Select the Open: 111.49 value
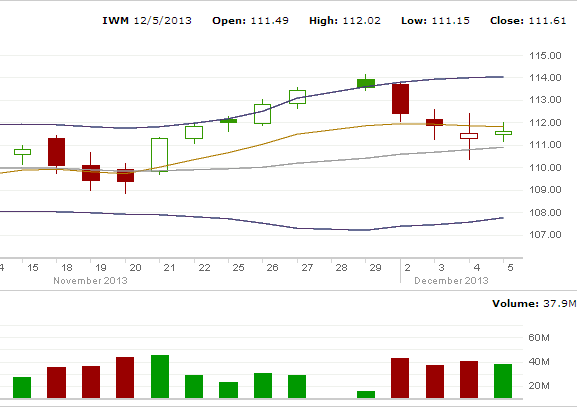 (x=250, y=21)
